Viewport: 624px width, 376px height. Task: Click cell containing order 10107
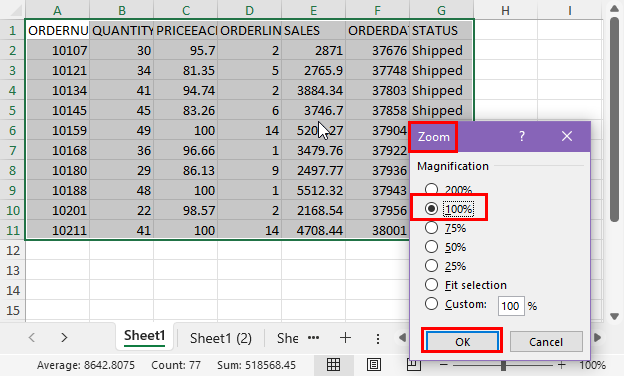tap(58, 50)
